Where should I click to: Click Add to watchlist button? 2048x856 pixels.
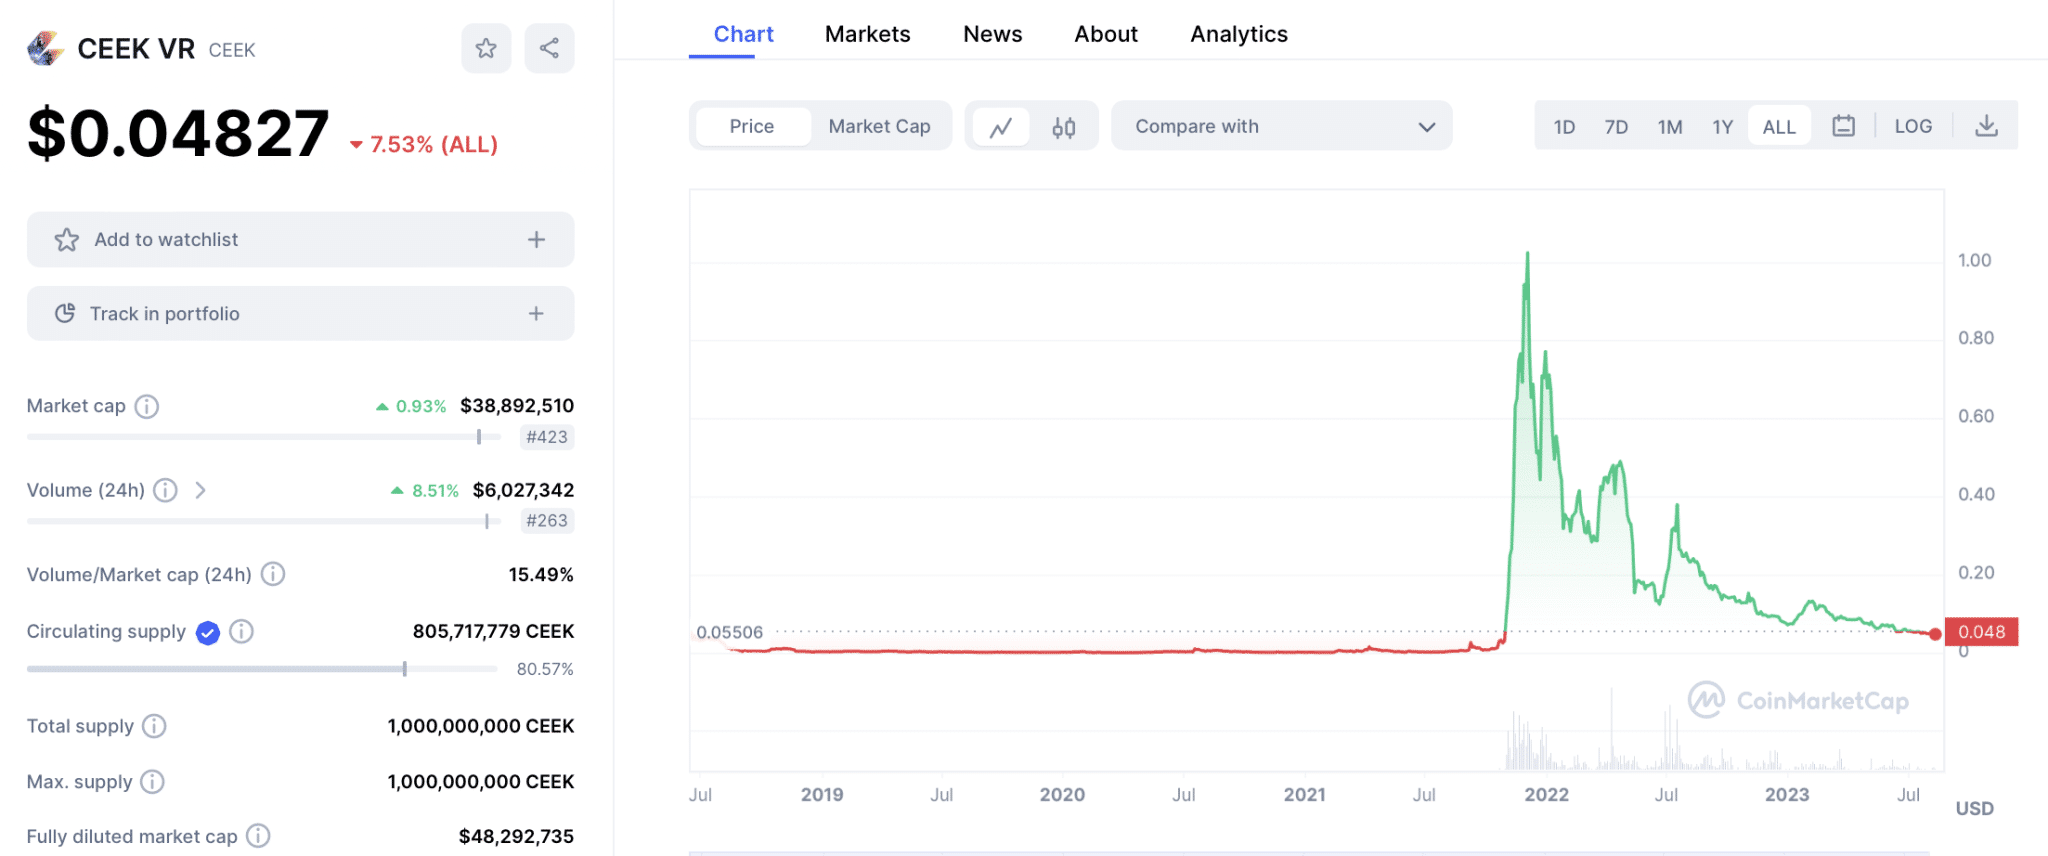tap(301, 240)
